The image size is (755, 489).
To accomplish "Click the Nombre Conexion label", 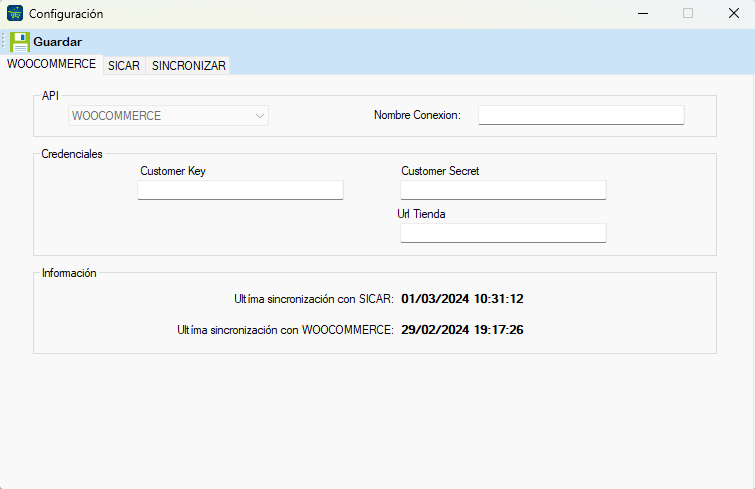I will pos(417,115).
